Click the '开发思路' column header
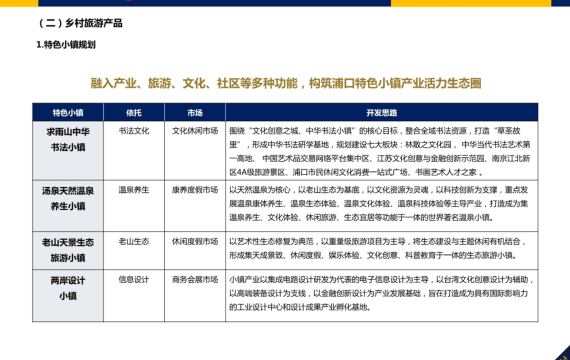 pyautogui.click(x=382, y=112)
